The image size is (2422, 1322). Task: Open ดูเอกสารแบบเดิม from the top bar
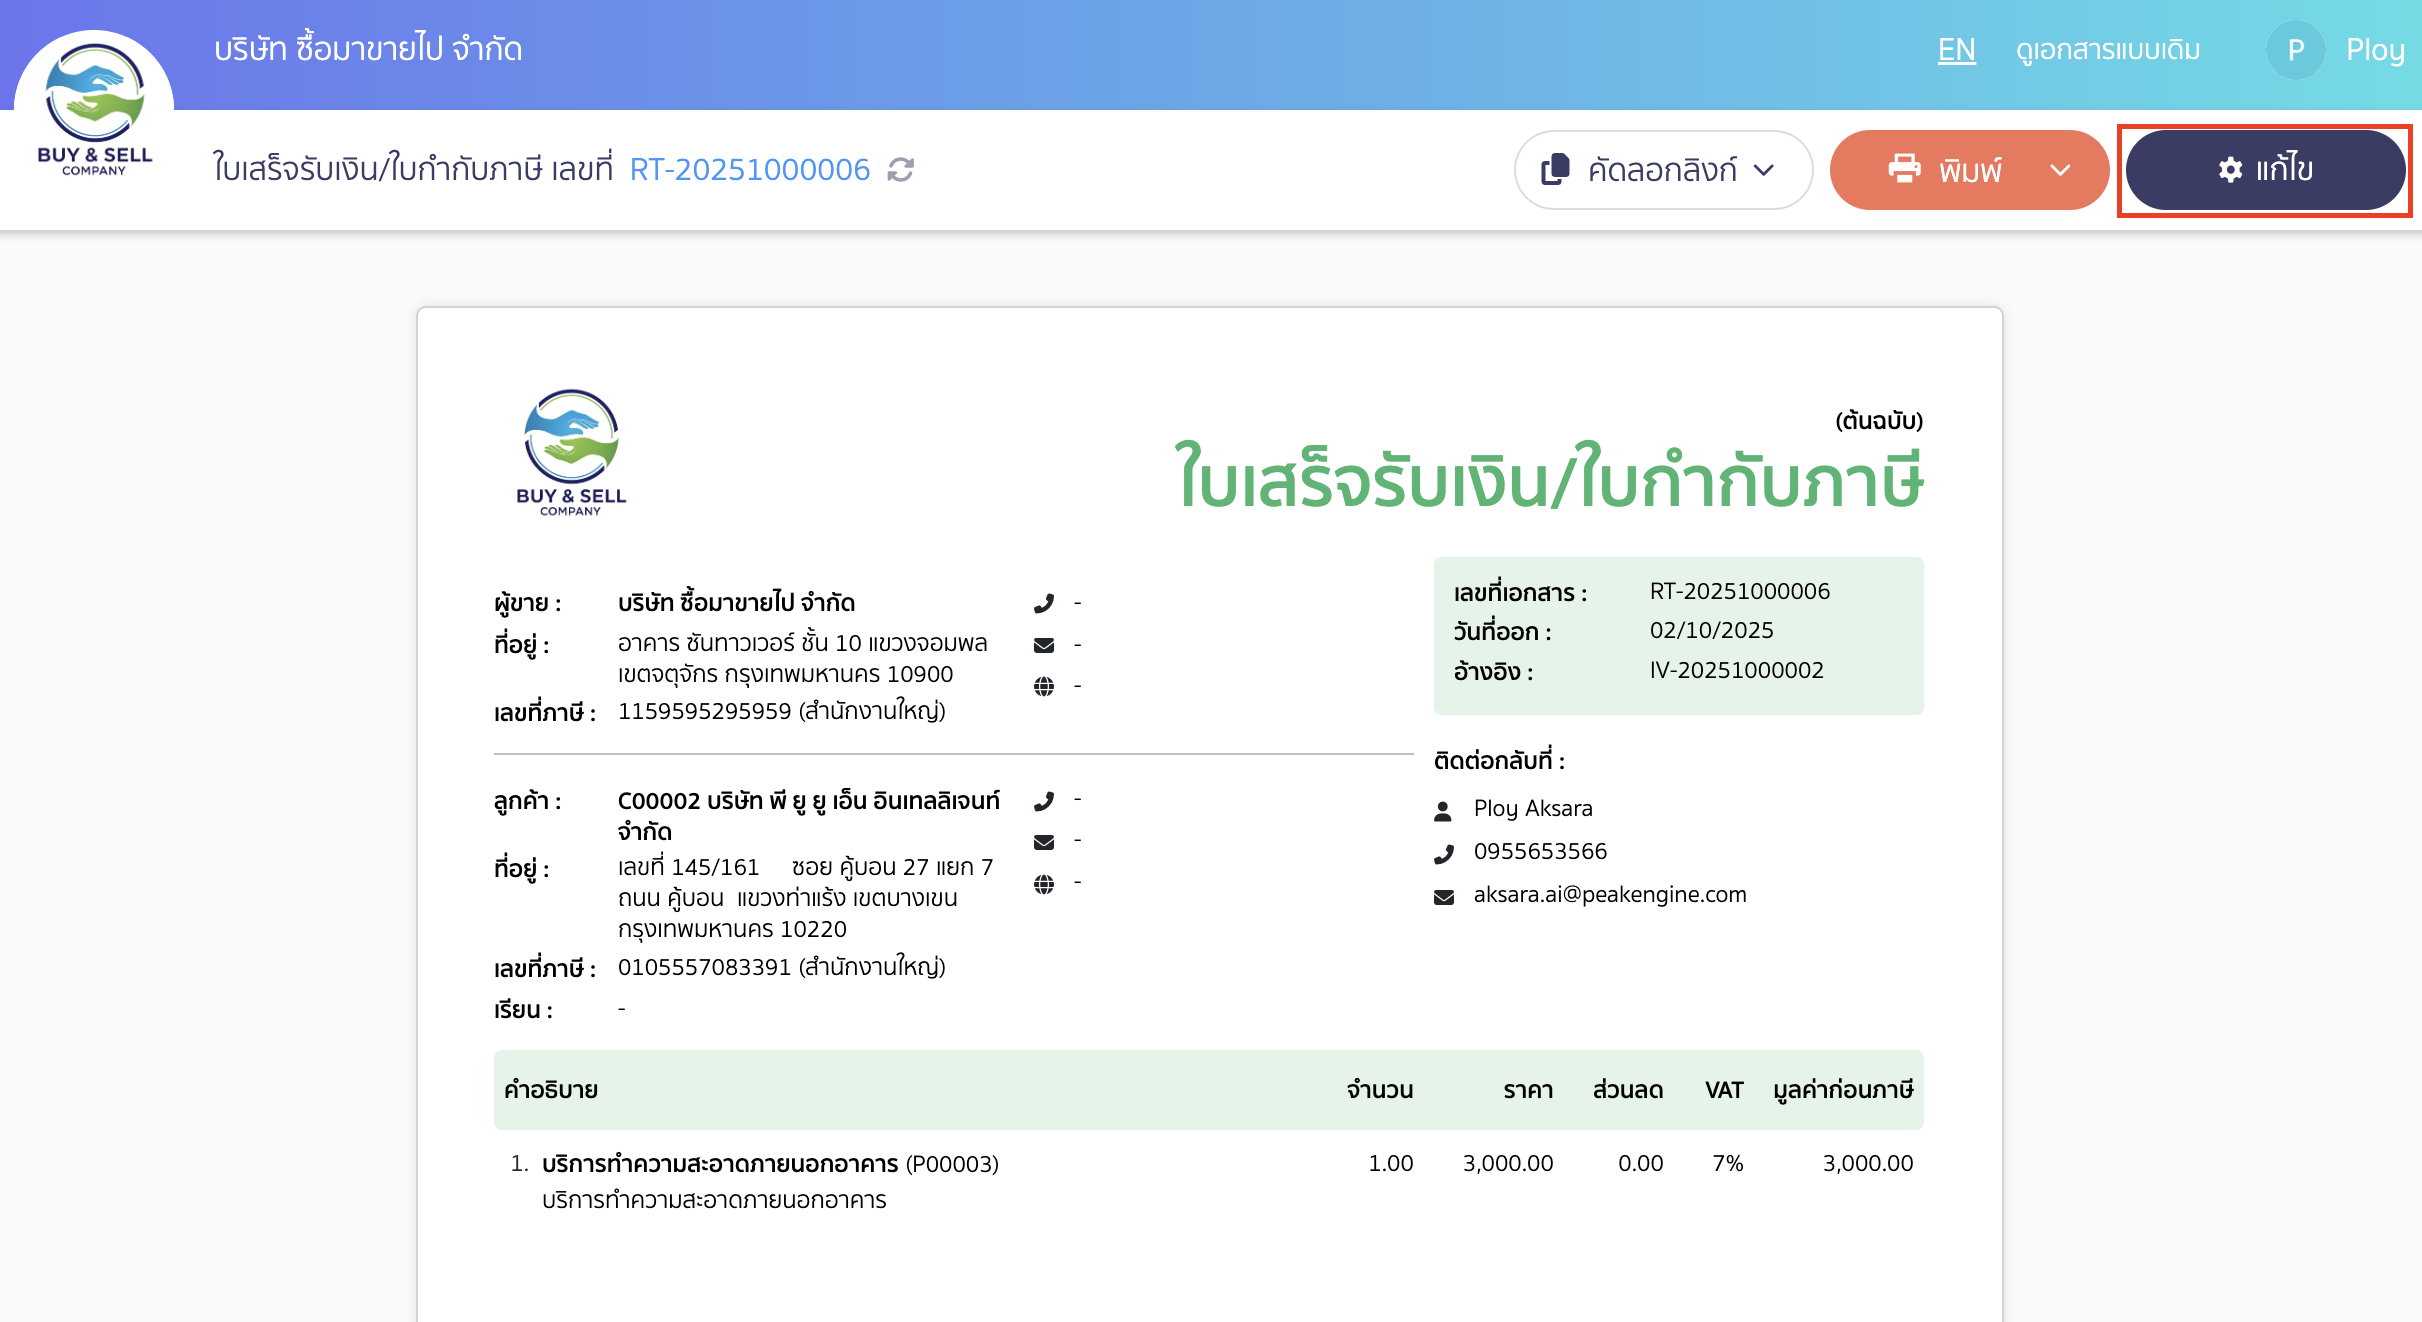tap(2107, 49)
